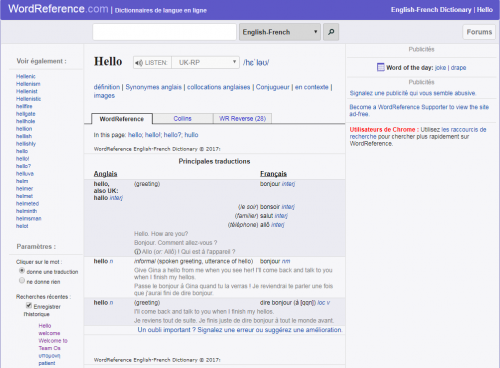Click the WordReference.com logo
500x368 pixels.
coord(58,9)
